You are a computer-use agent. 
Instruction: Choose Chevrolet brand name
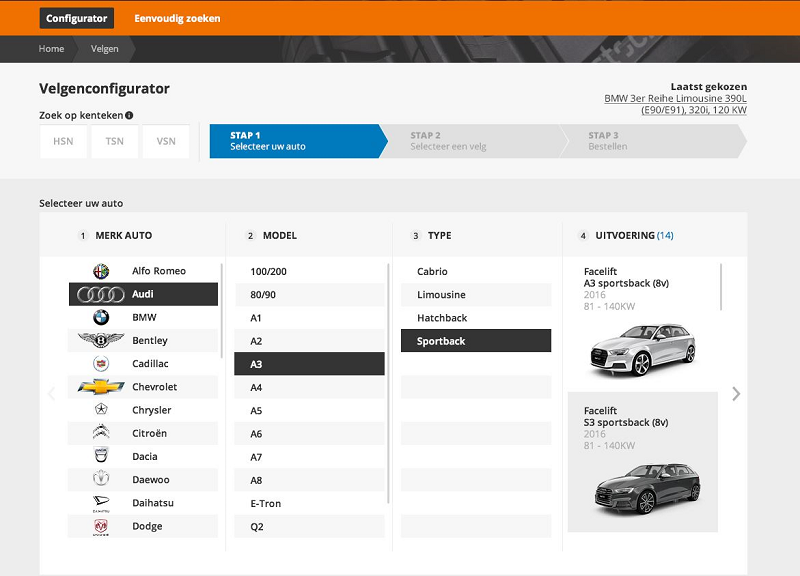tap(155, 387)
